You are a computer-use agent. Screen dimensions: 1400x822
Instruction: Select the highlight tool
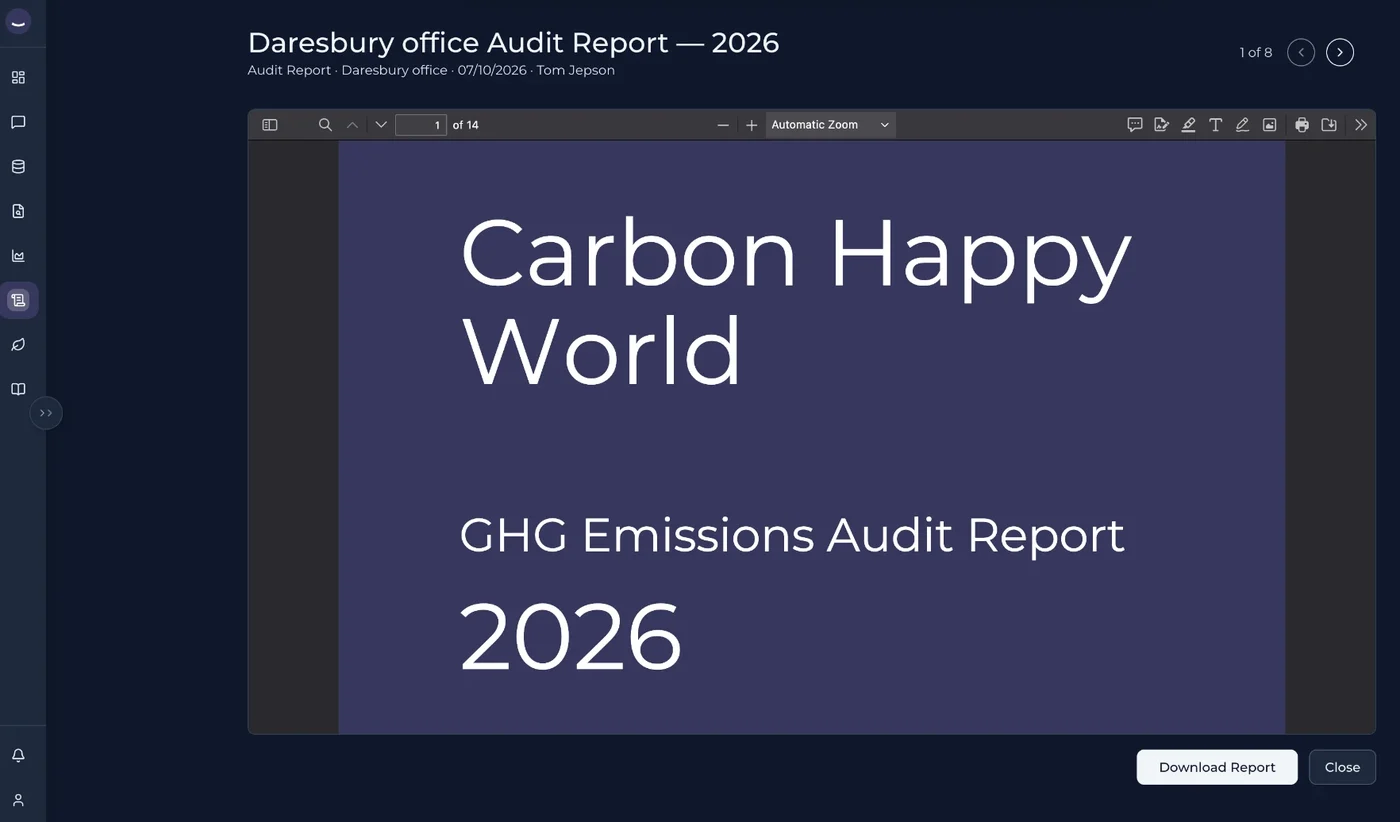(1188, 125)
